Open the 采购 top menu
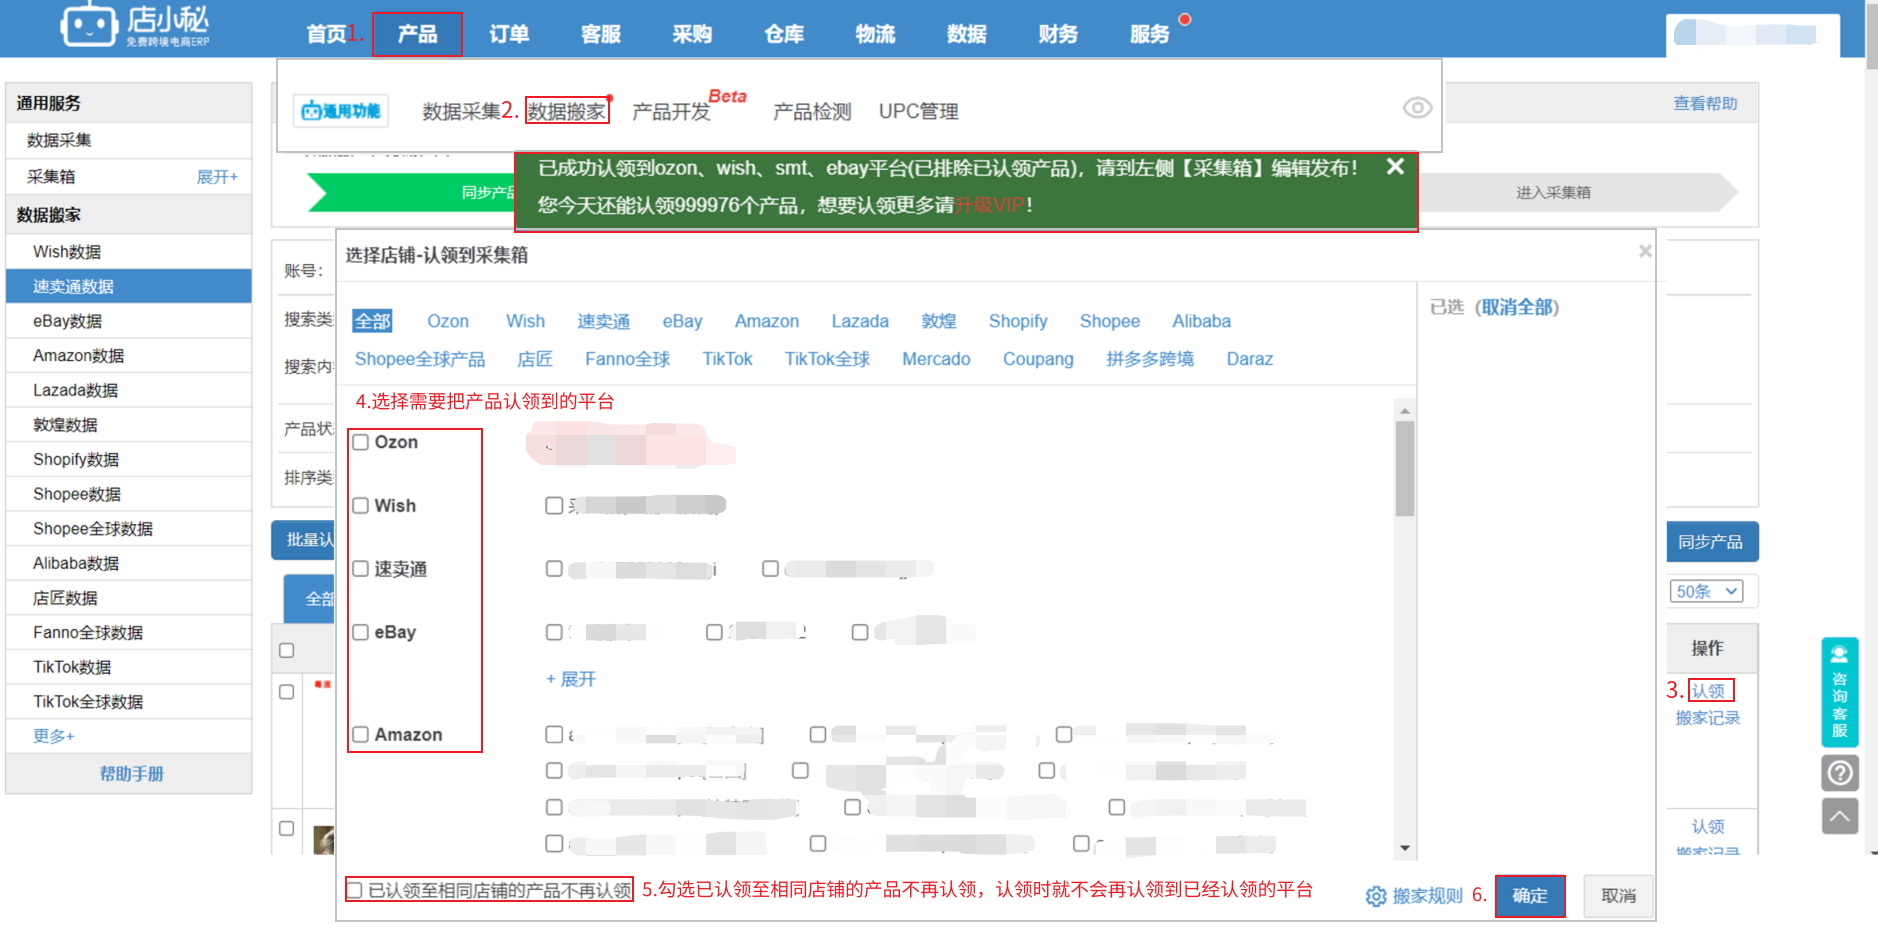Viewport: 1878px width, 943px height. pos(692,34)
